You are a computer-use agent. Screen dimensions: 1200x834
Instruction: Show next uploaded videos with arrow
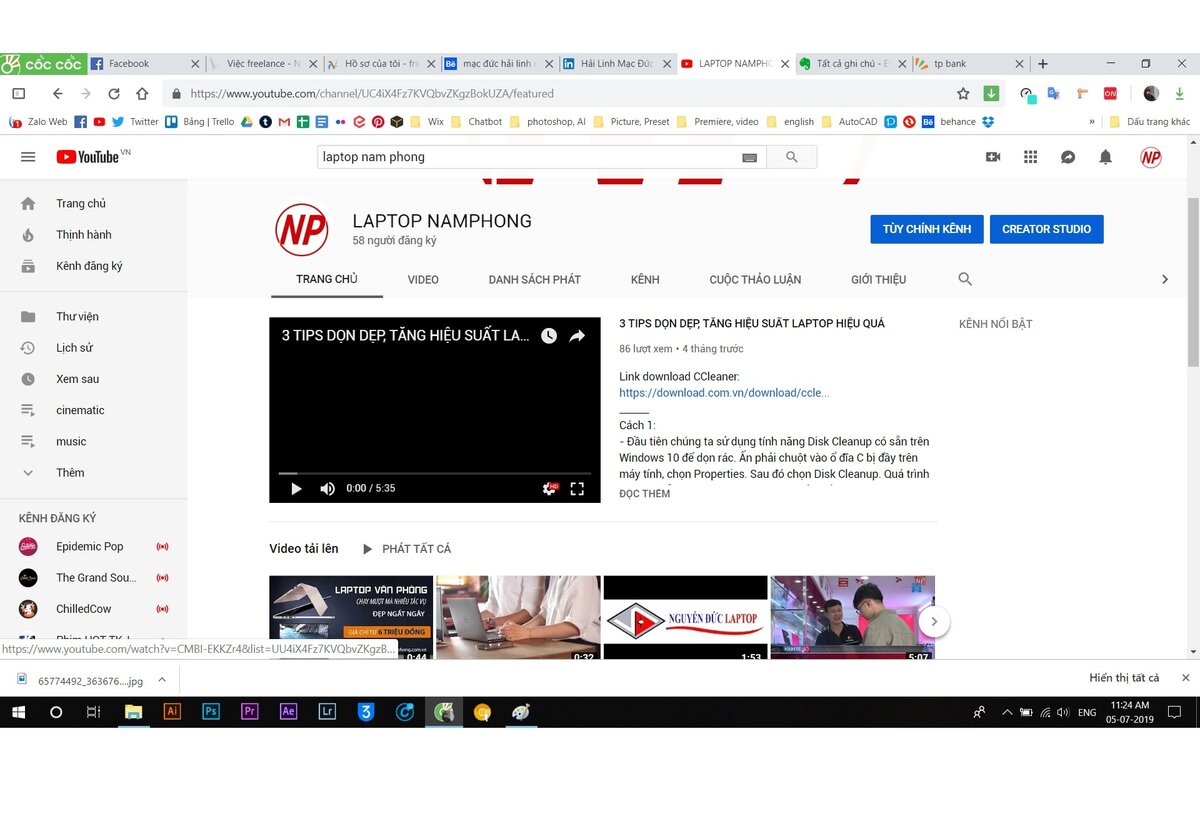(x=934, y=621)
